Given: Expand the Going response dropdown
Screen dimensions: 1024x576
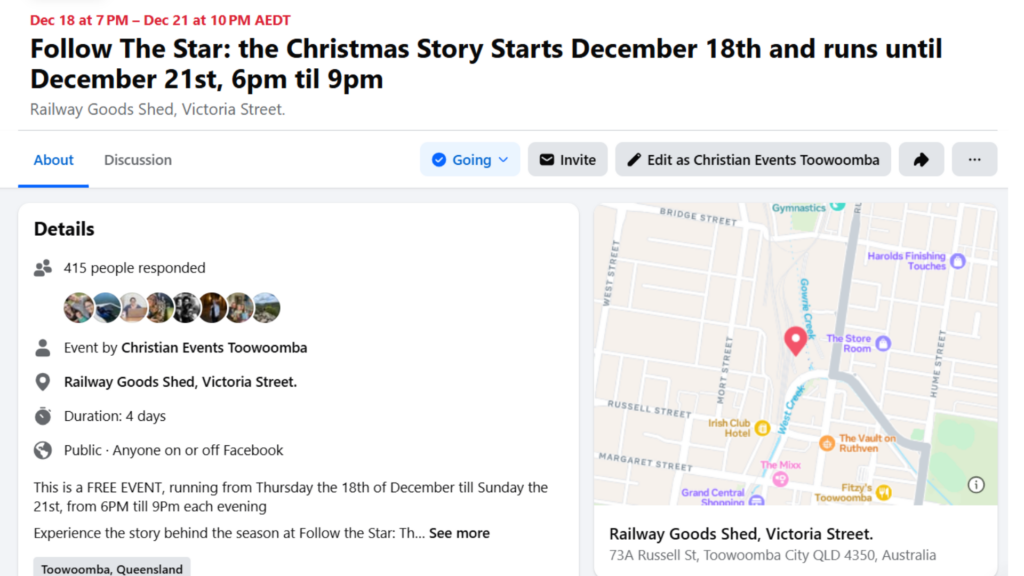Looking at the screenshot, I should click(470, 160).
